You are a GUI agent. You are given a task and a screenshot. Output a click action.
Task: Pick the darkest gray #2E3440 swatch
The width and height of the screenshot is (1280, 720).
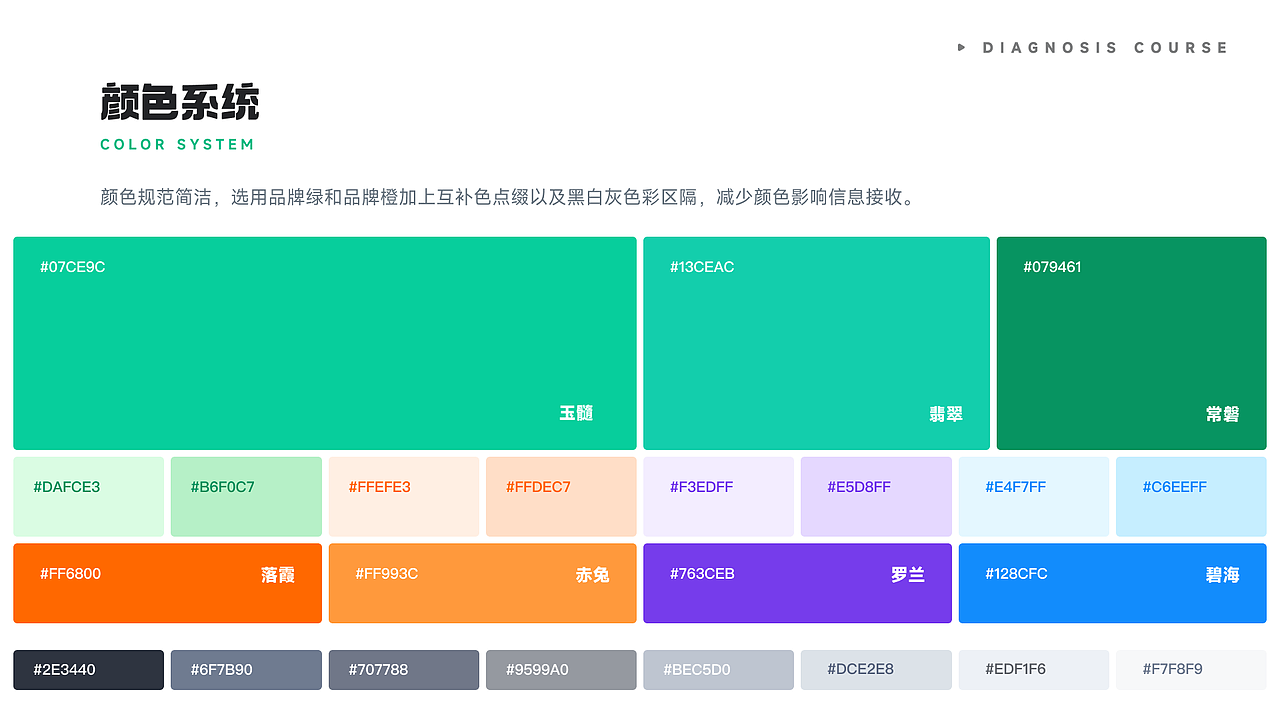(x=89, y=670)
